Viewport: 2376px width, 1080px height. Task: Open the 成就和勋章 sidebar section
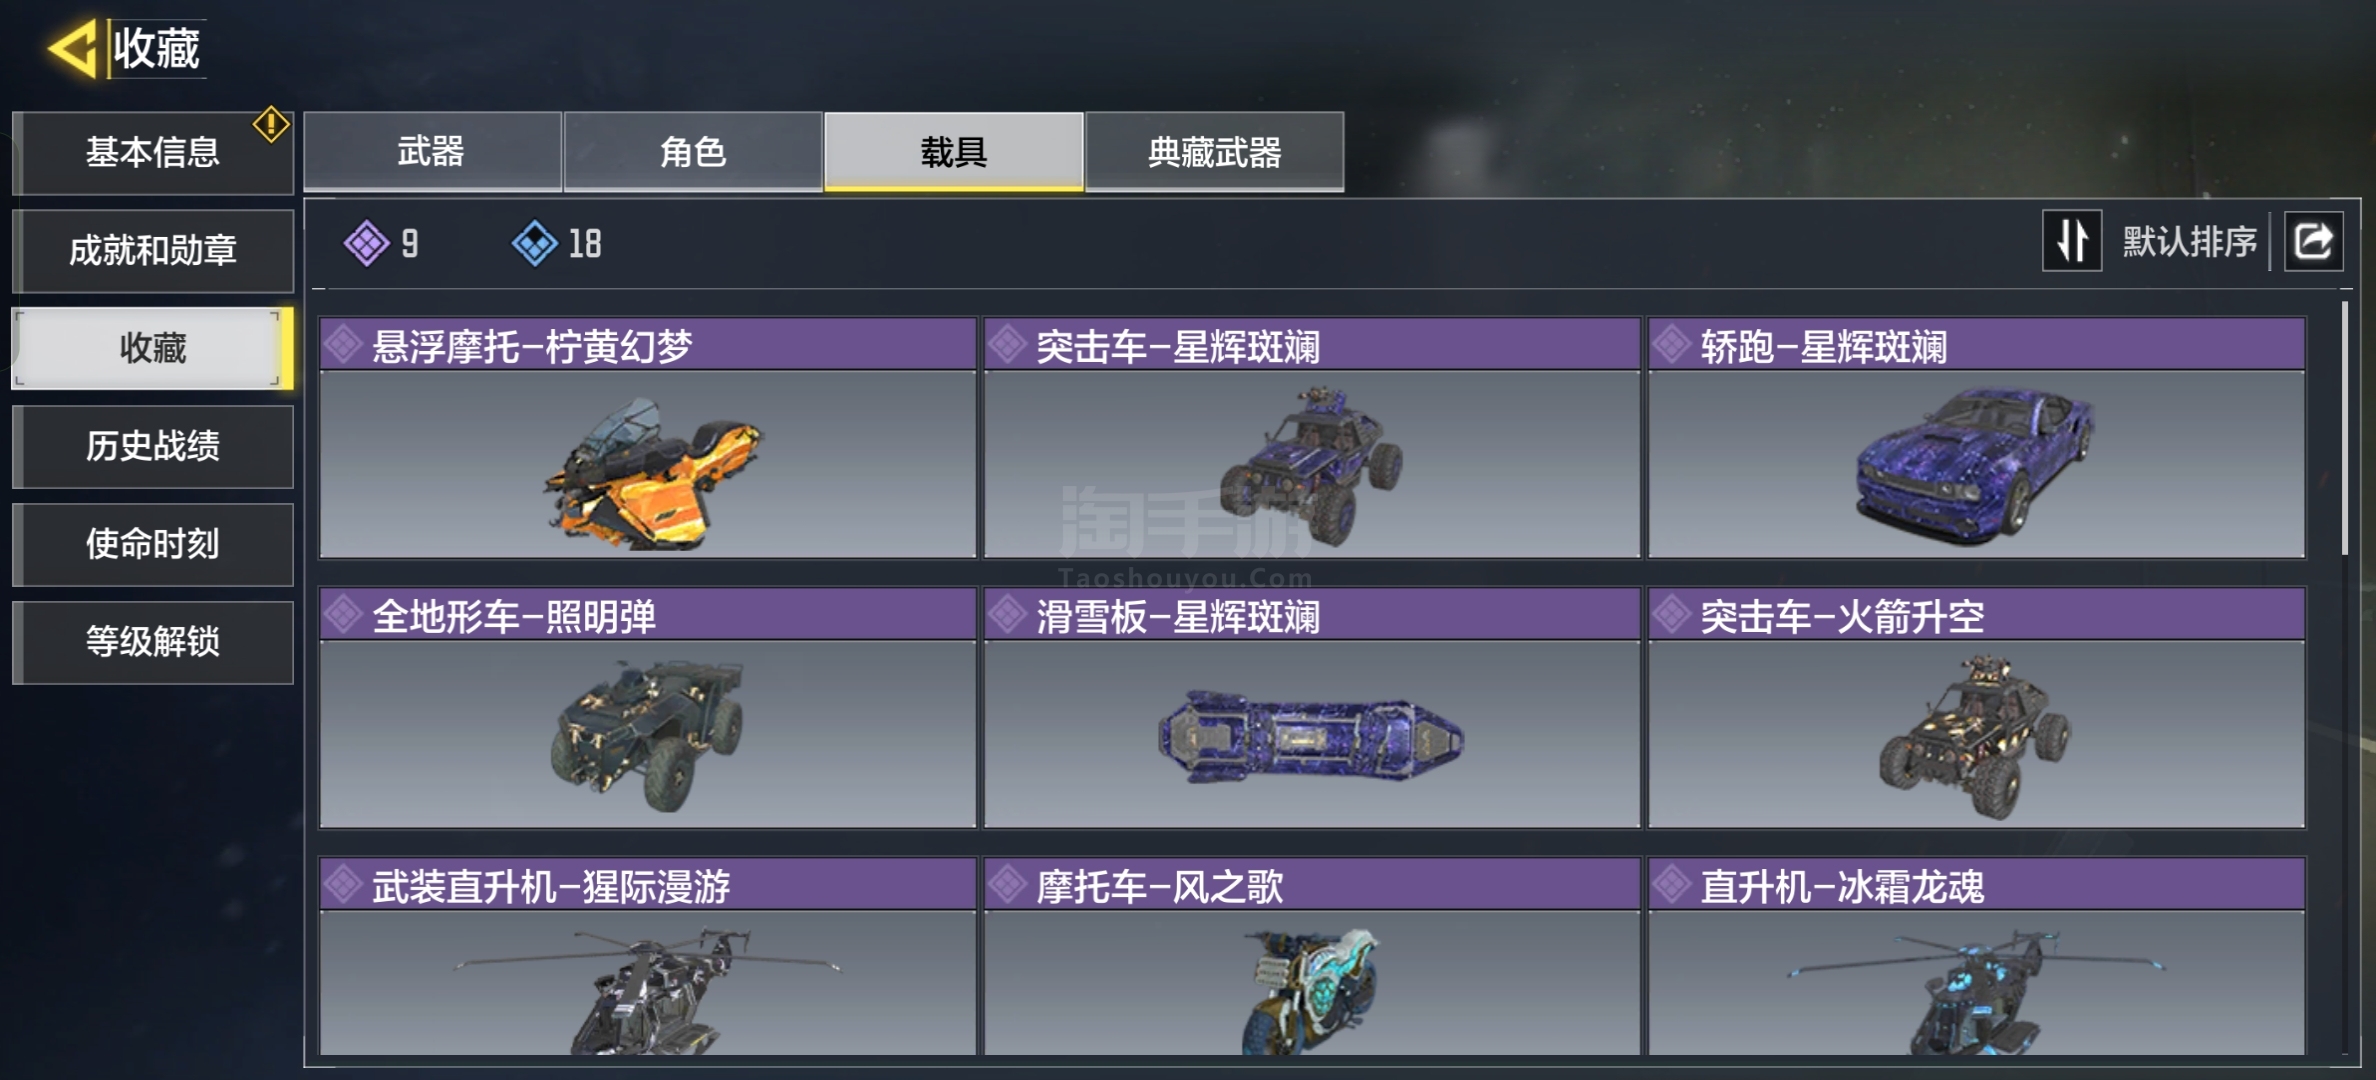click(153, 250)
